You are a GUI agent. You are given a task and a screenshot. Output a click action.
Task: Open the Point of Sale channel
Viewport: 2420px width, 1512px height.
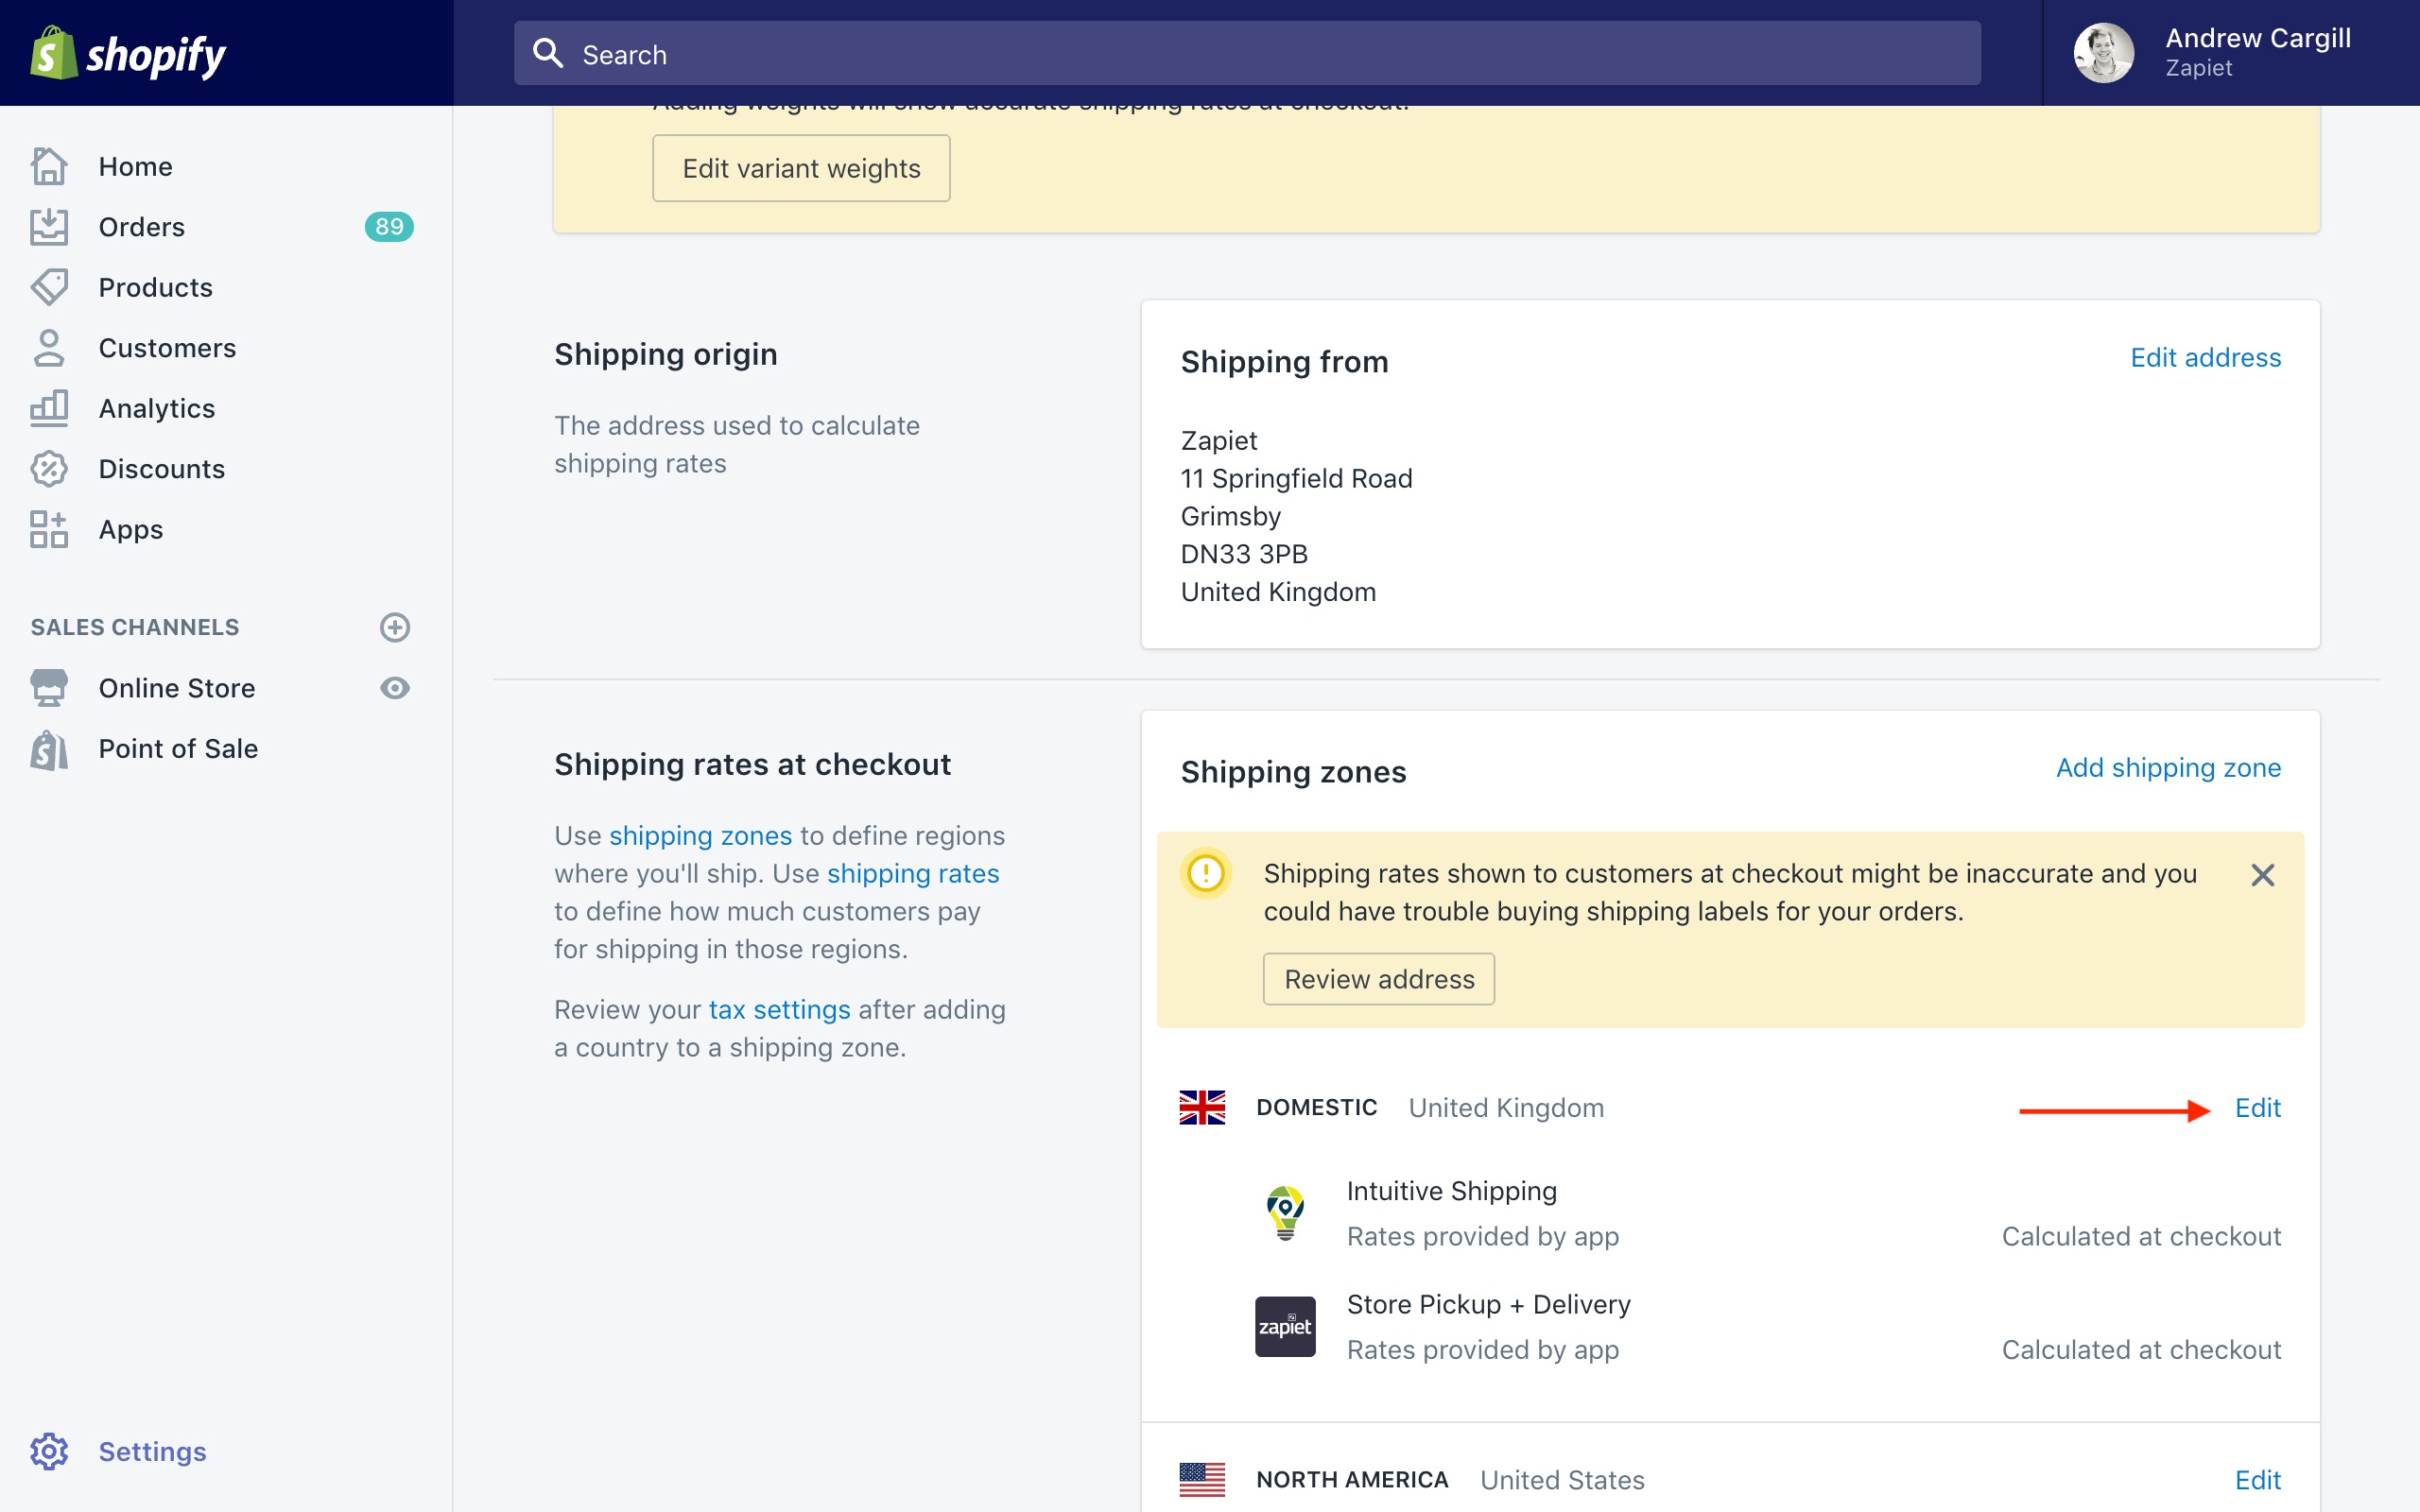(x=178, y=749)
